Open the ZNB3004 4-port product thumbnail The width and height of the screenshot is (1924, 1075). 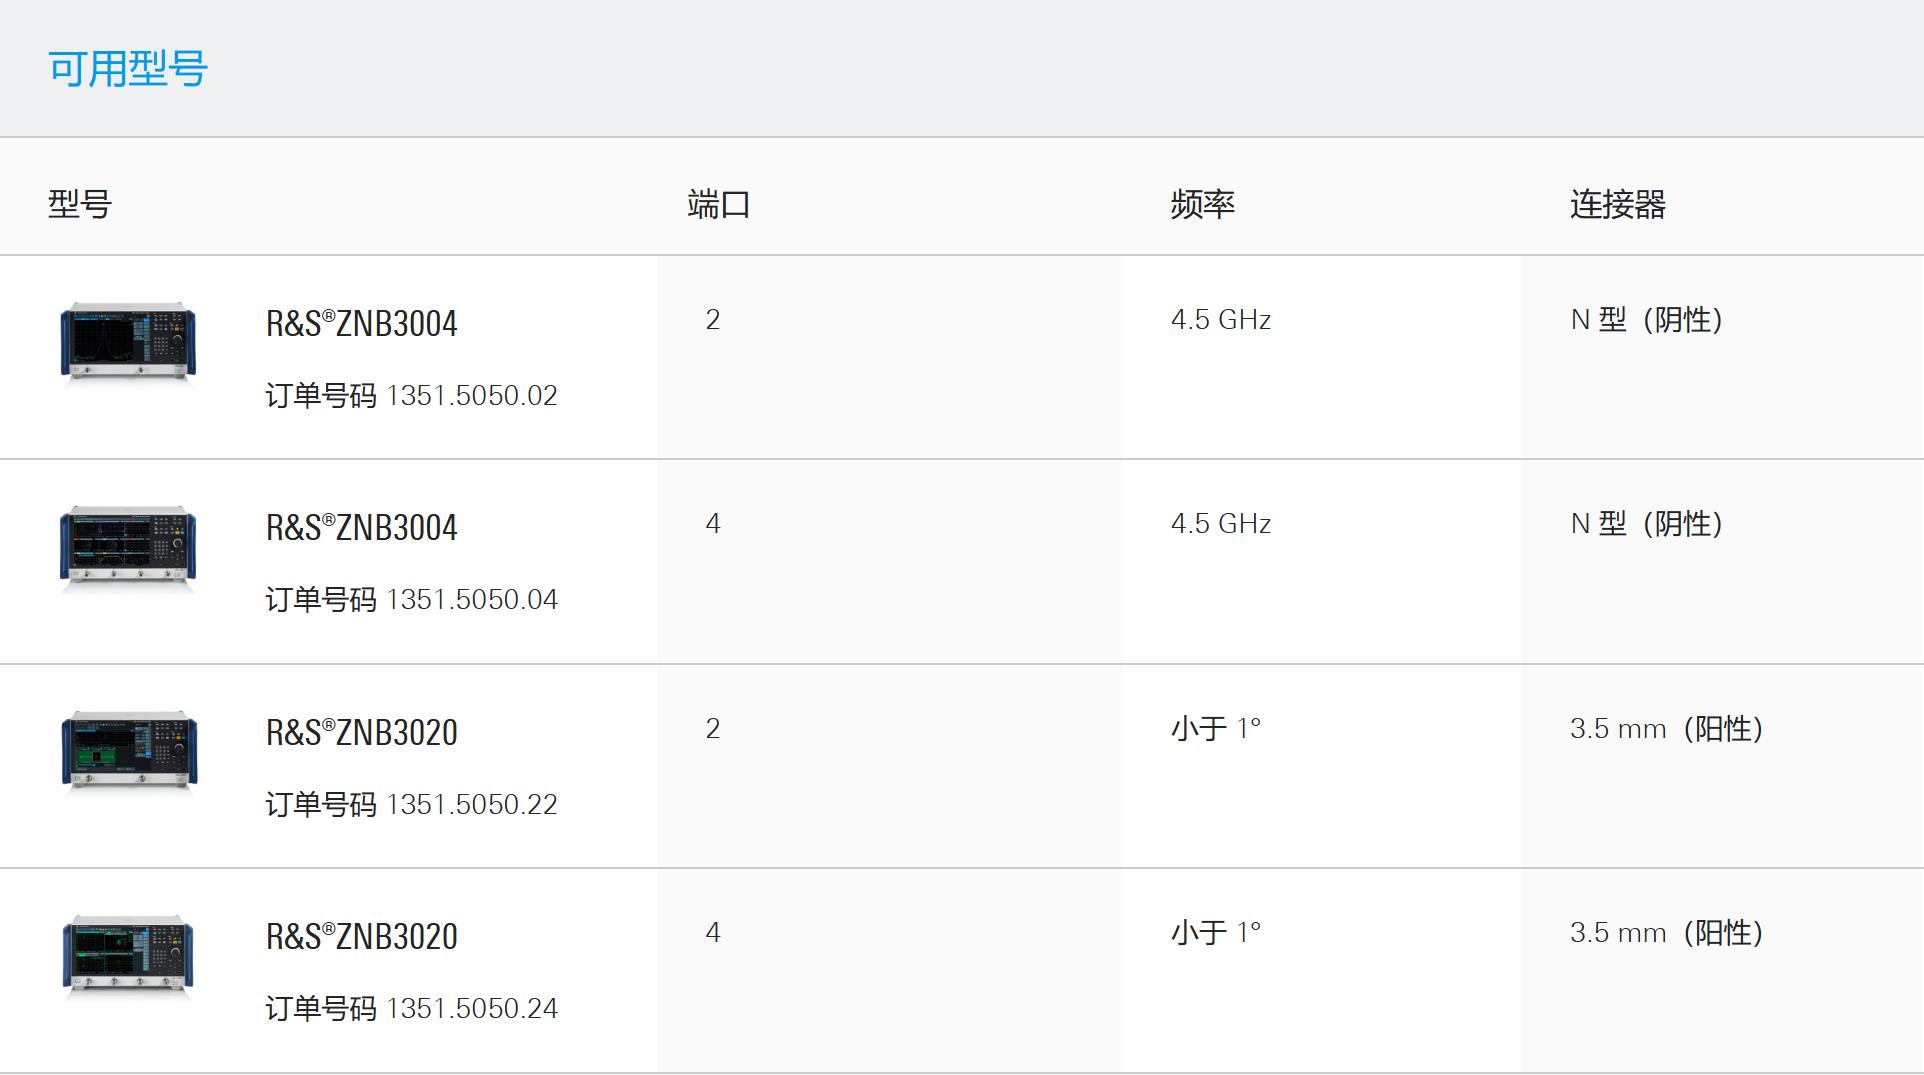pos(128,548)
